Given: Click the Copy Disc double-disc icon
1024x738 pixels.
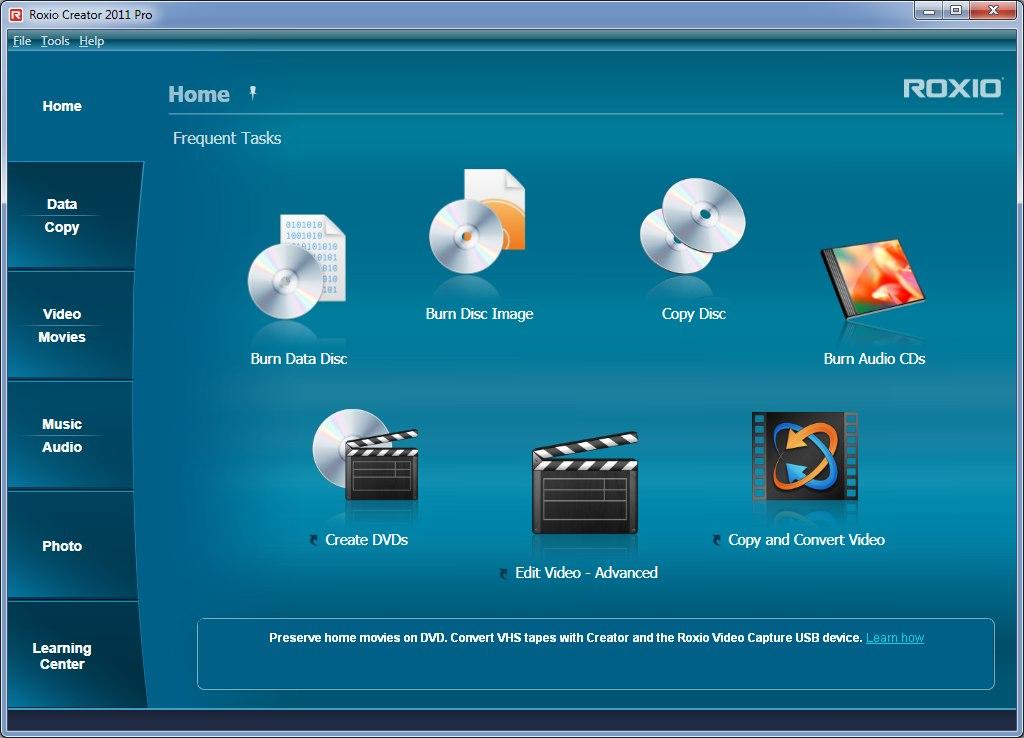Looking at the screenshot, I should (x=693, y=228).
